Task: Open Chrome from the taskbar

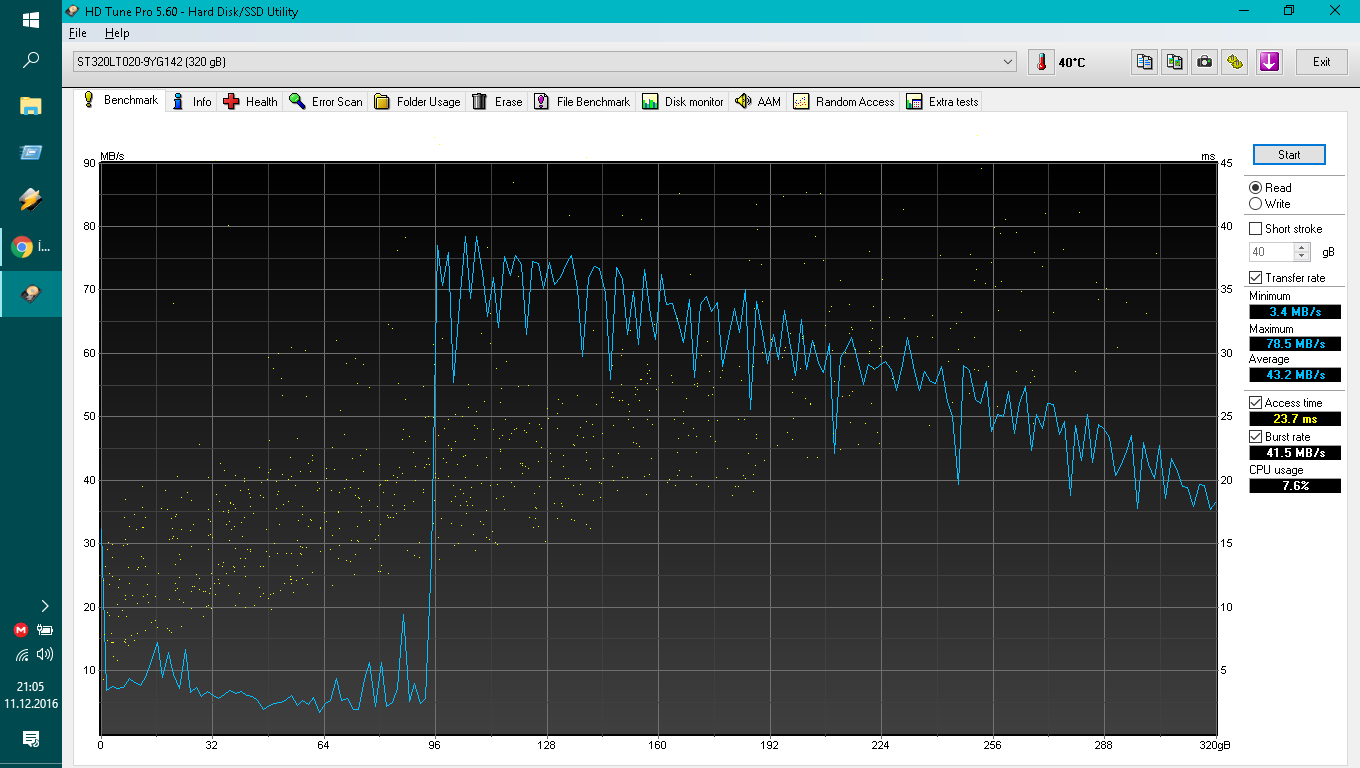Action: (x=21, y=246)
